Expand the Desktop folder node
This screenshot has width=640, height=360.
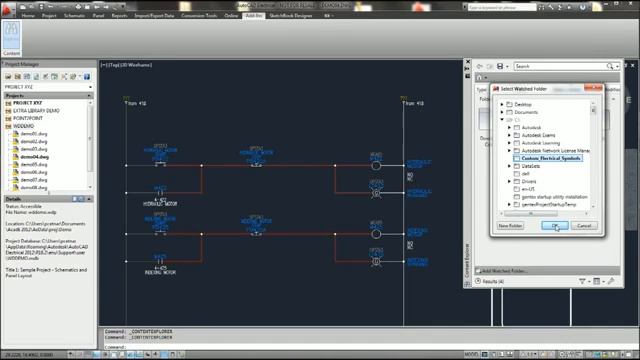pyautogui.click(x=502, y=104)
